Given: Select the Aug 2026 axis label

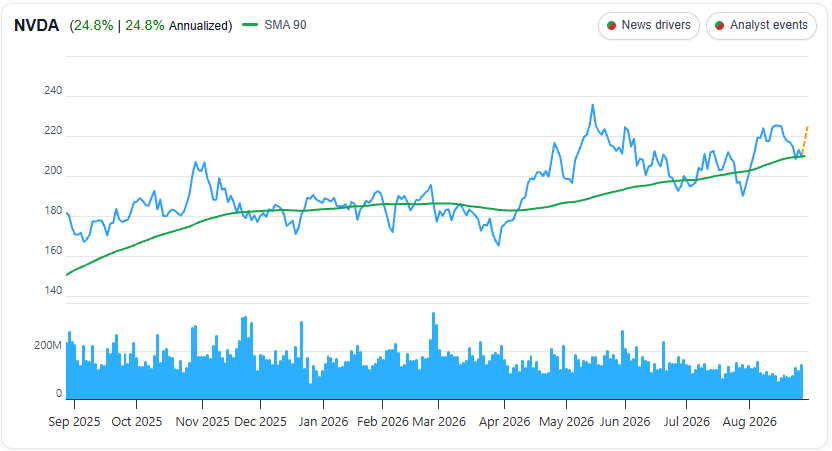Looking at the screenshot, I should (x=749, y=422).
